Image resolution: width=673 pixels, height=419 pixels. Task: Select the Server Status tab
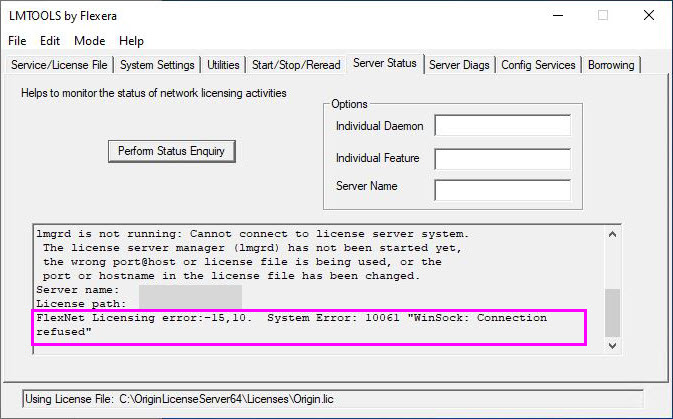pyautogui.click(x=384, y=64)
